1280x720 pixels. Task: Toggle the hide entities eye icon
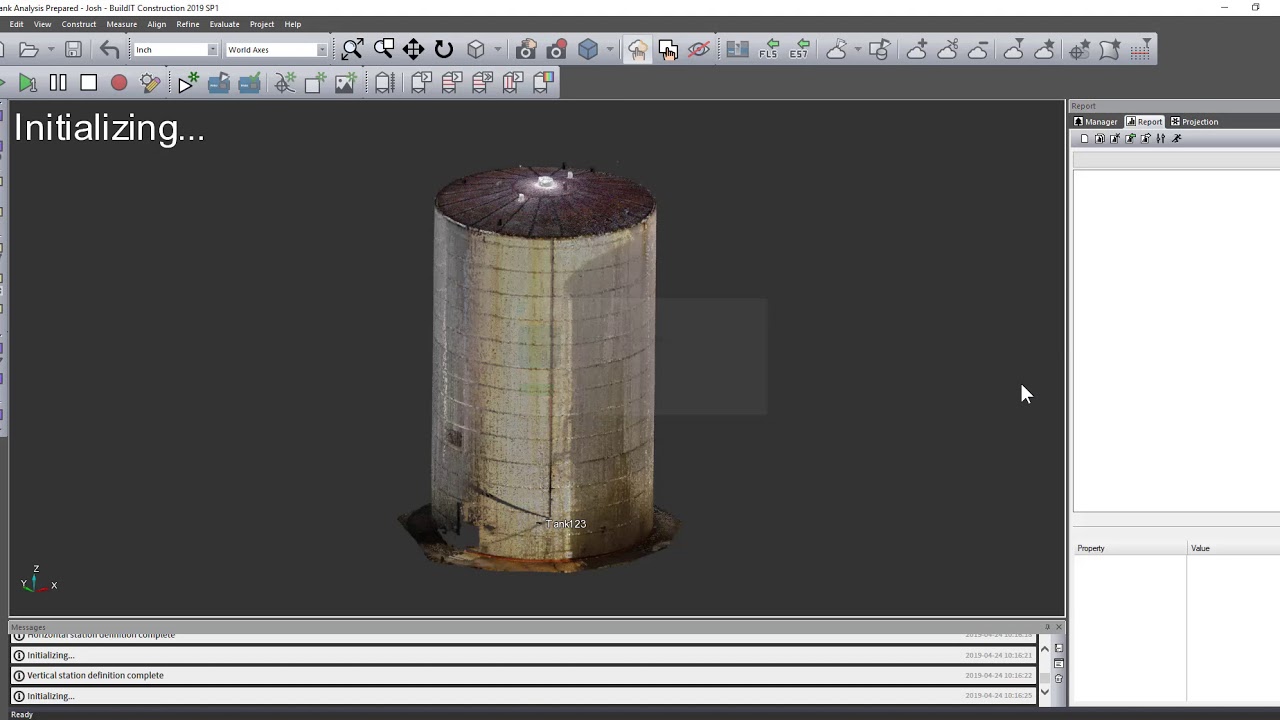coord(699,49)
